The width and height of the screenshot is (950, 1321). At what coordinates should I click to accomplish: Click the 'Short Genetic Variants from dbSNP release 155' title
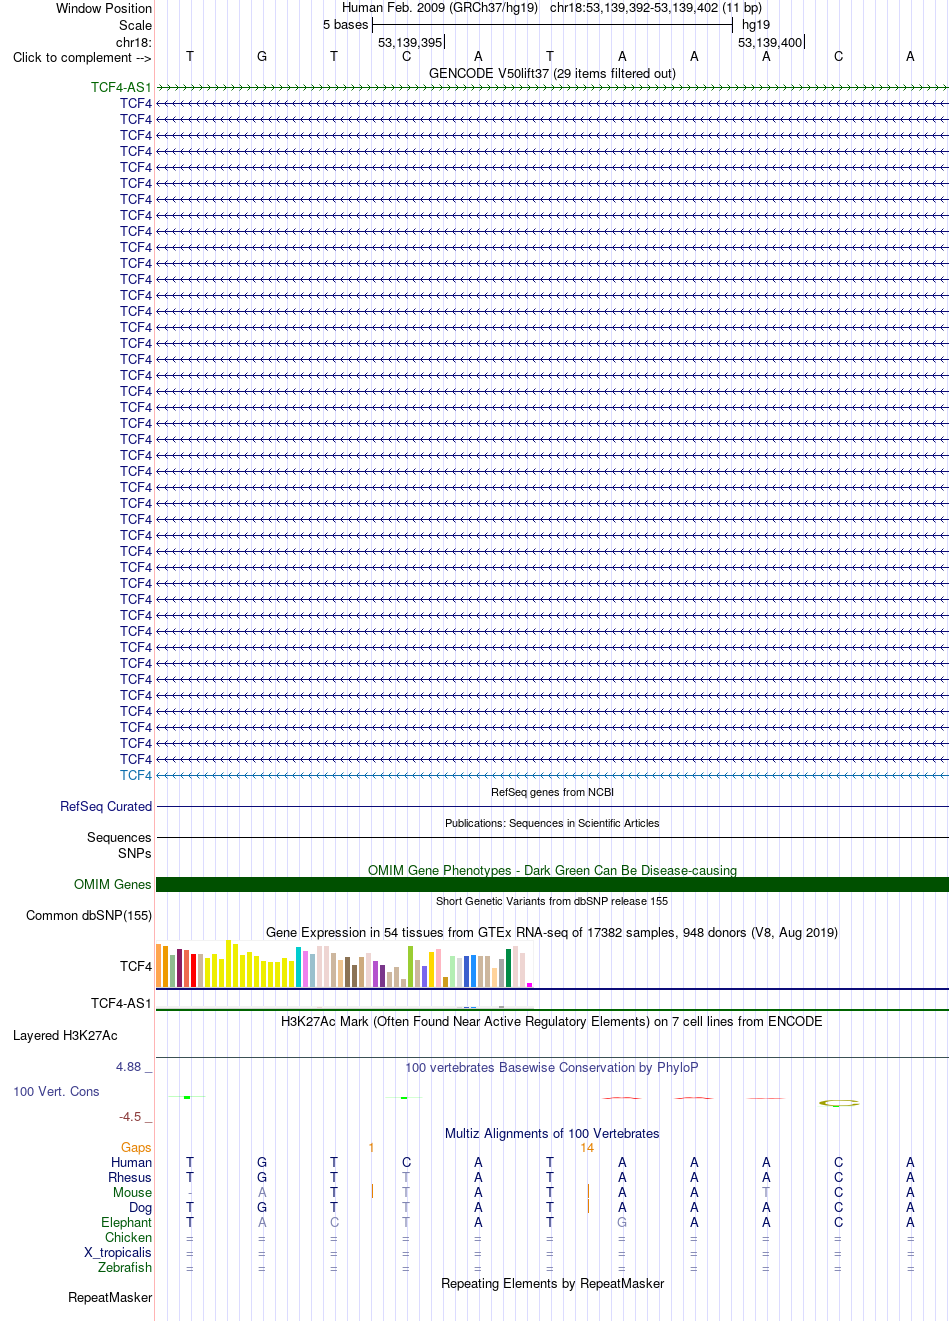pos(552,901)
